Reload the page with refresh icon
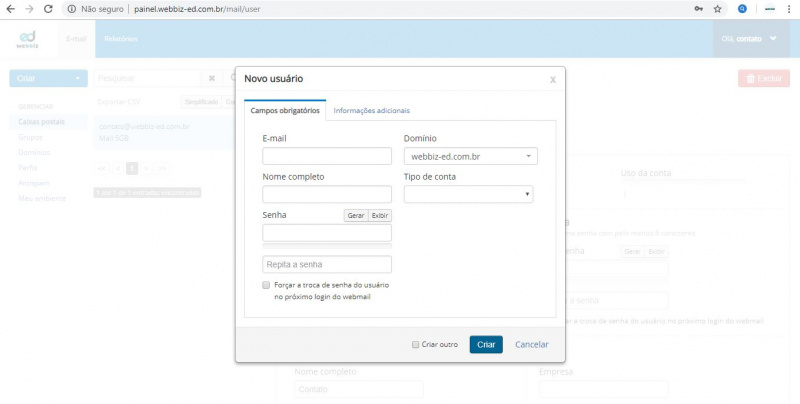Screen dimensions: 800x404 47,8
